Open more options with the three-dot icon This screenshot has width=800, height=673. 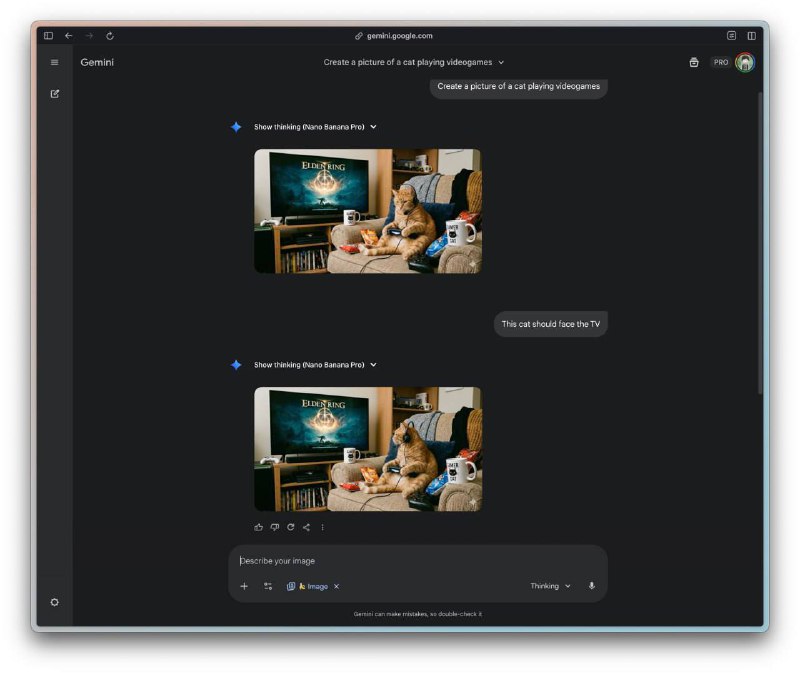point(324,527)
